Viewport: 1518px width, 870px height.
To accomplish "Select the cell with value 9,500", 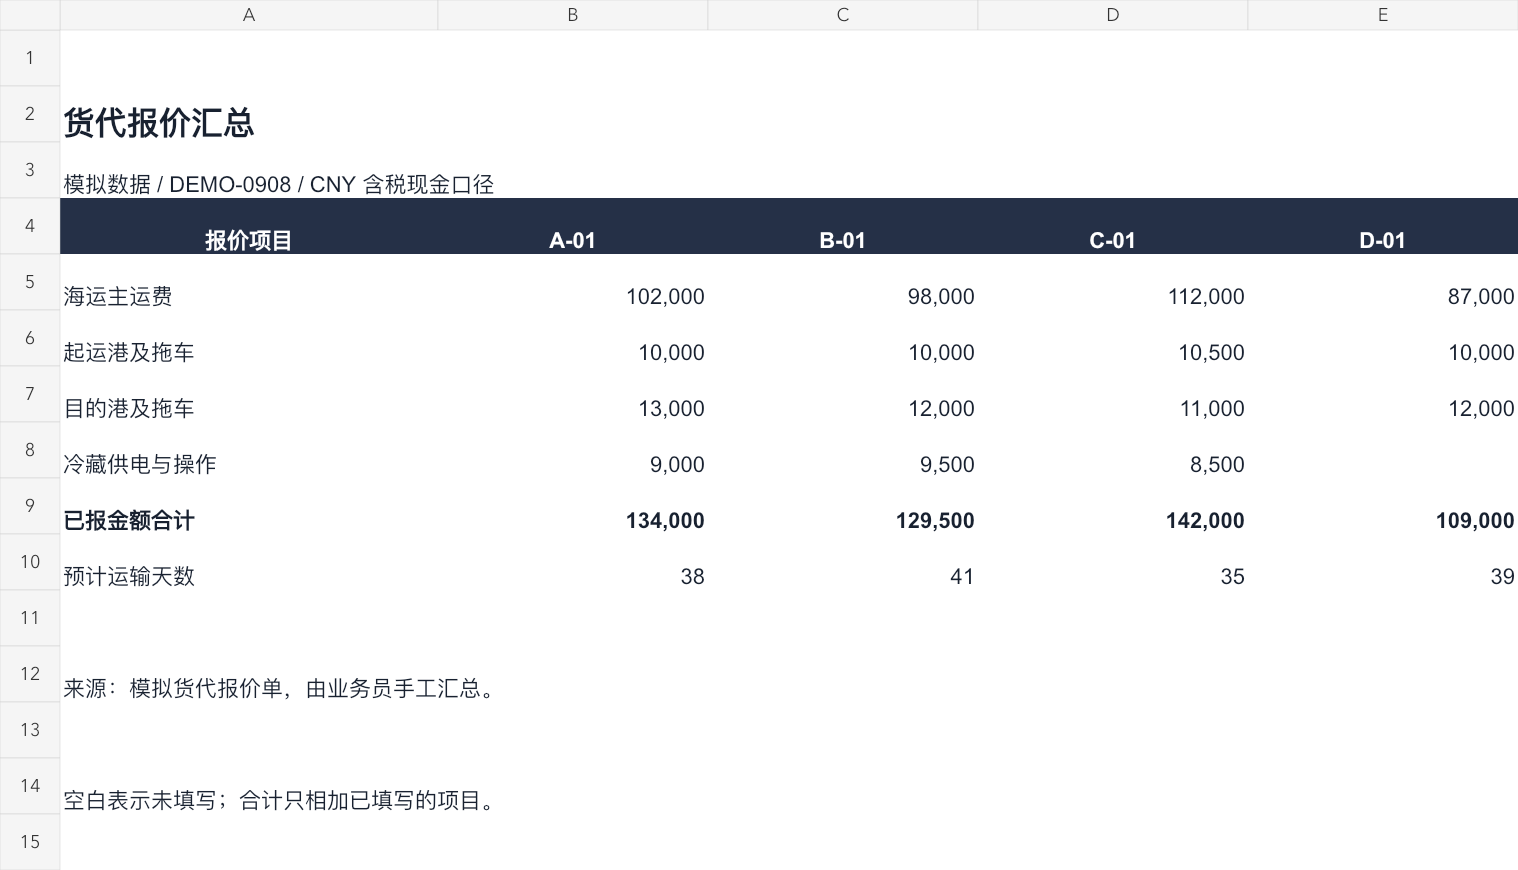I will click(843, 450).
